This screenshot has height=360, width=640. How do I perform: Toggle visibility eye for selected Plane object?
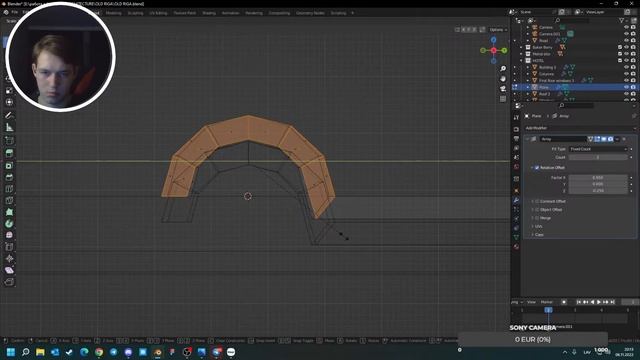pos(627,87)
